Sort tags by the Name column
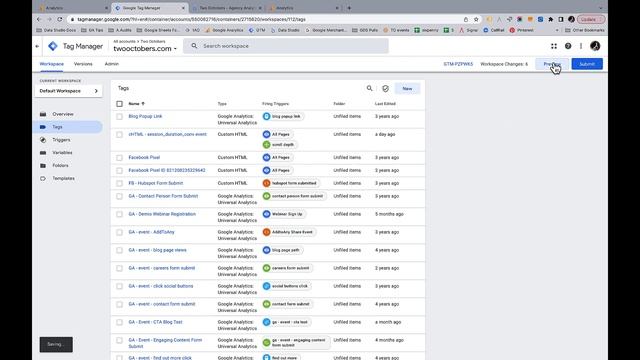640x360 pixels. coord(136,104)
